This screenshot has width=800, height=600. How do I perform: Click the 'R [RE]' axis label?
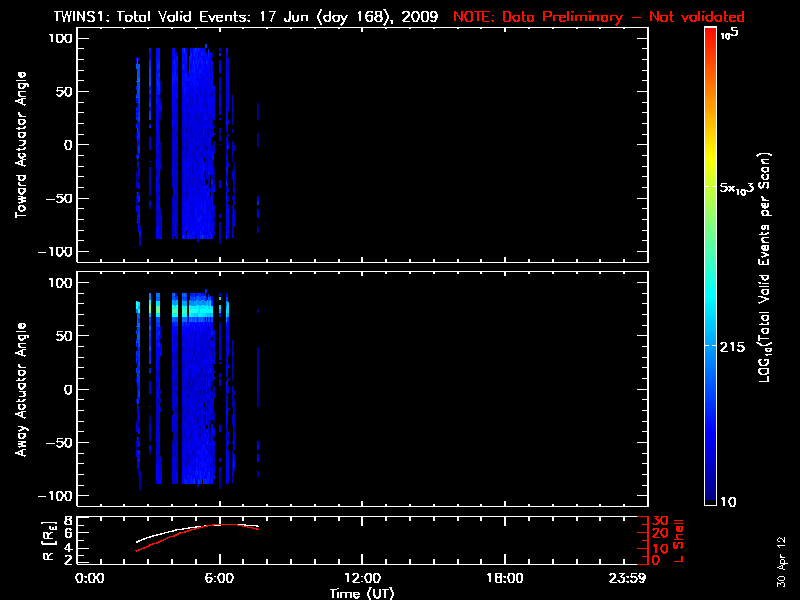coord(47,540)
